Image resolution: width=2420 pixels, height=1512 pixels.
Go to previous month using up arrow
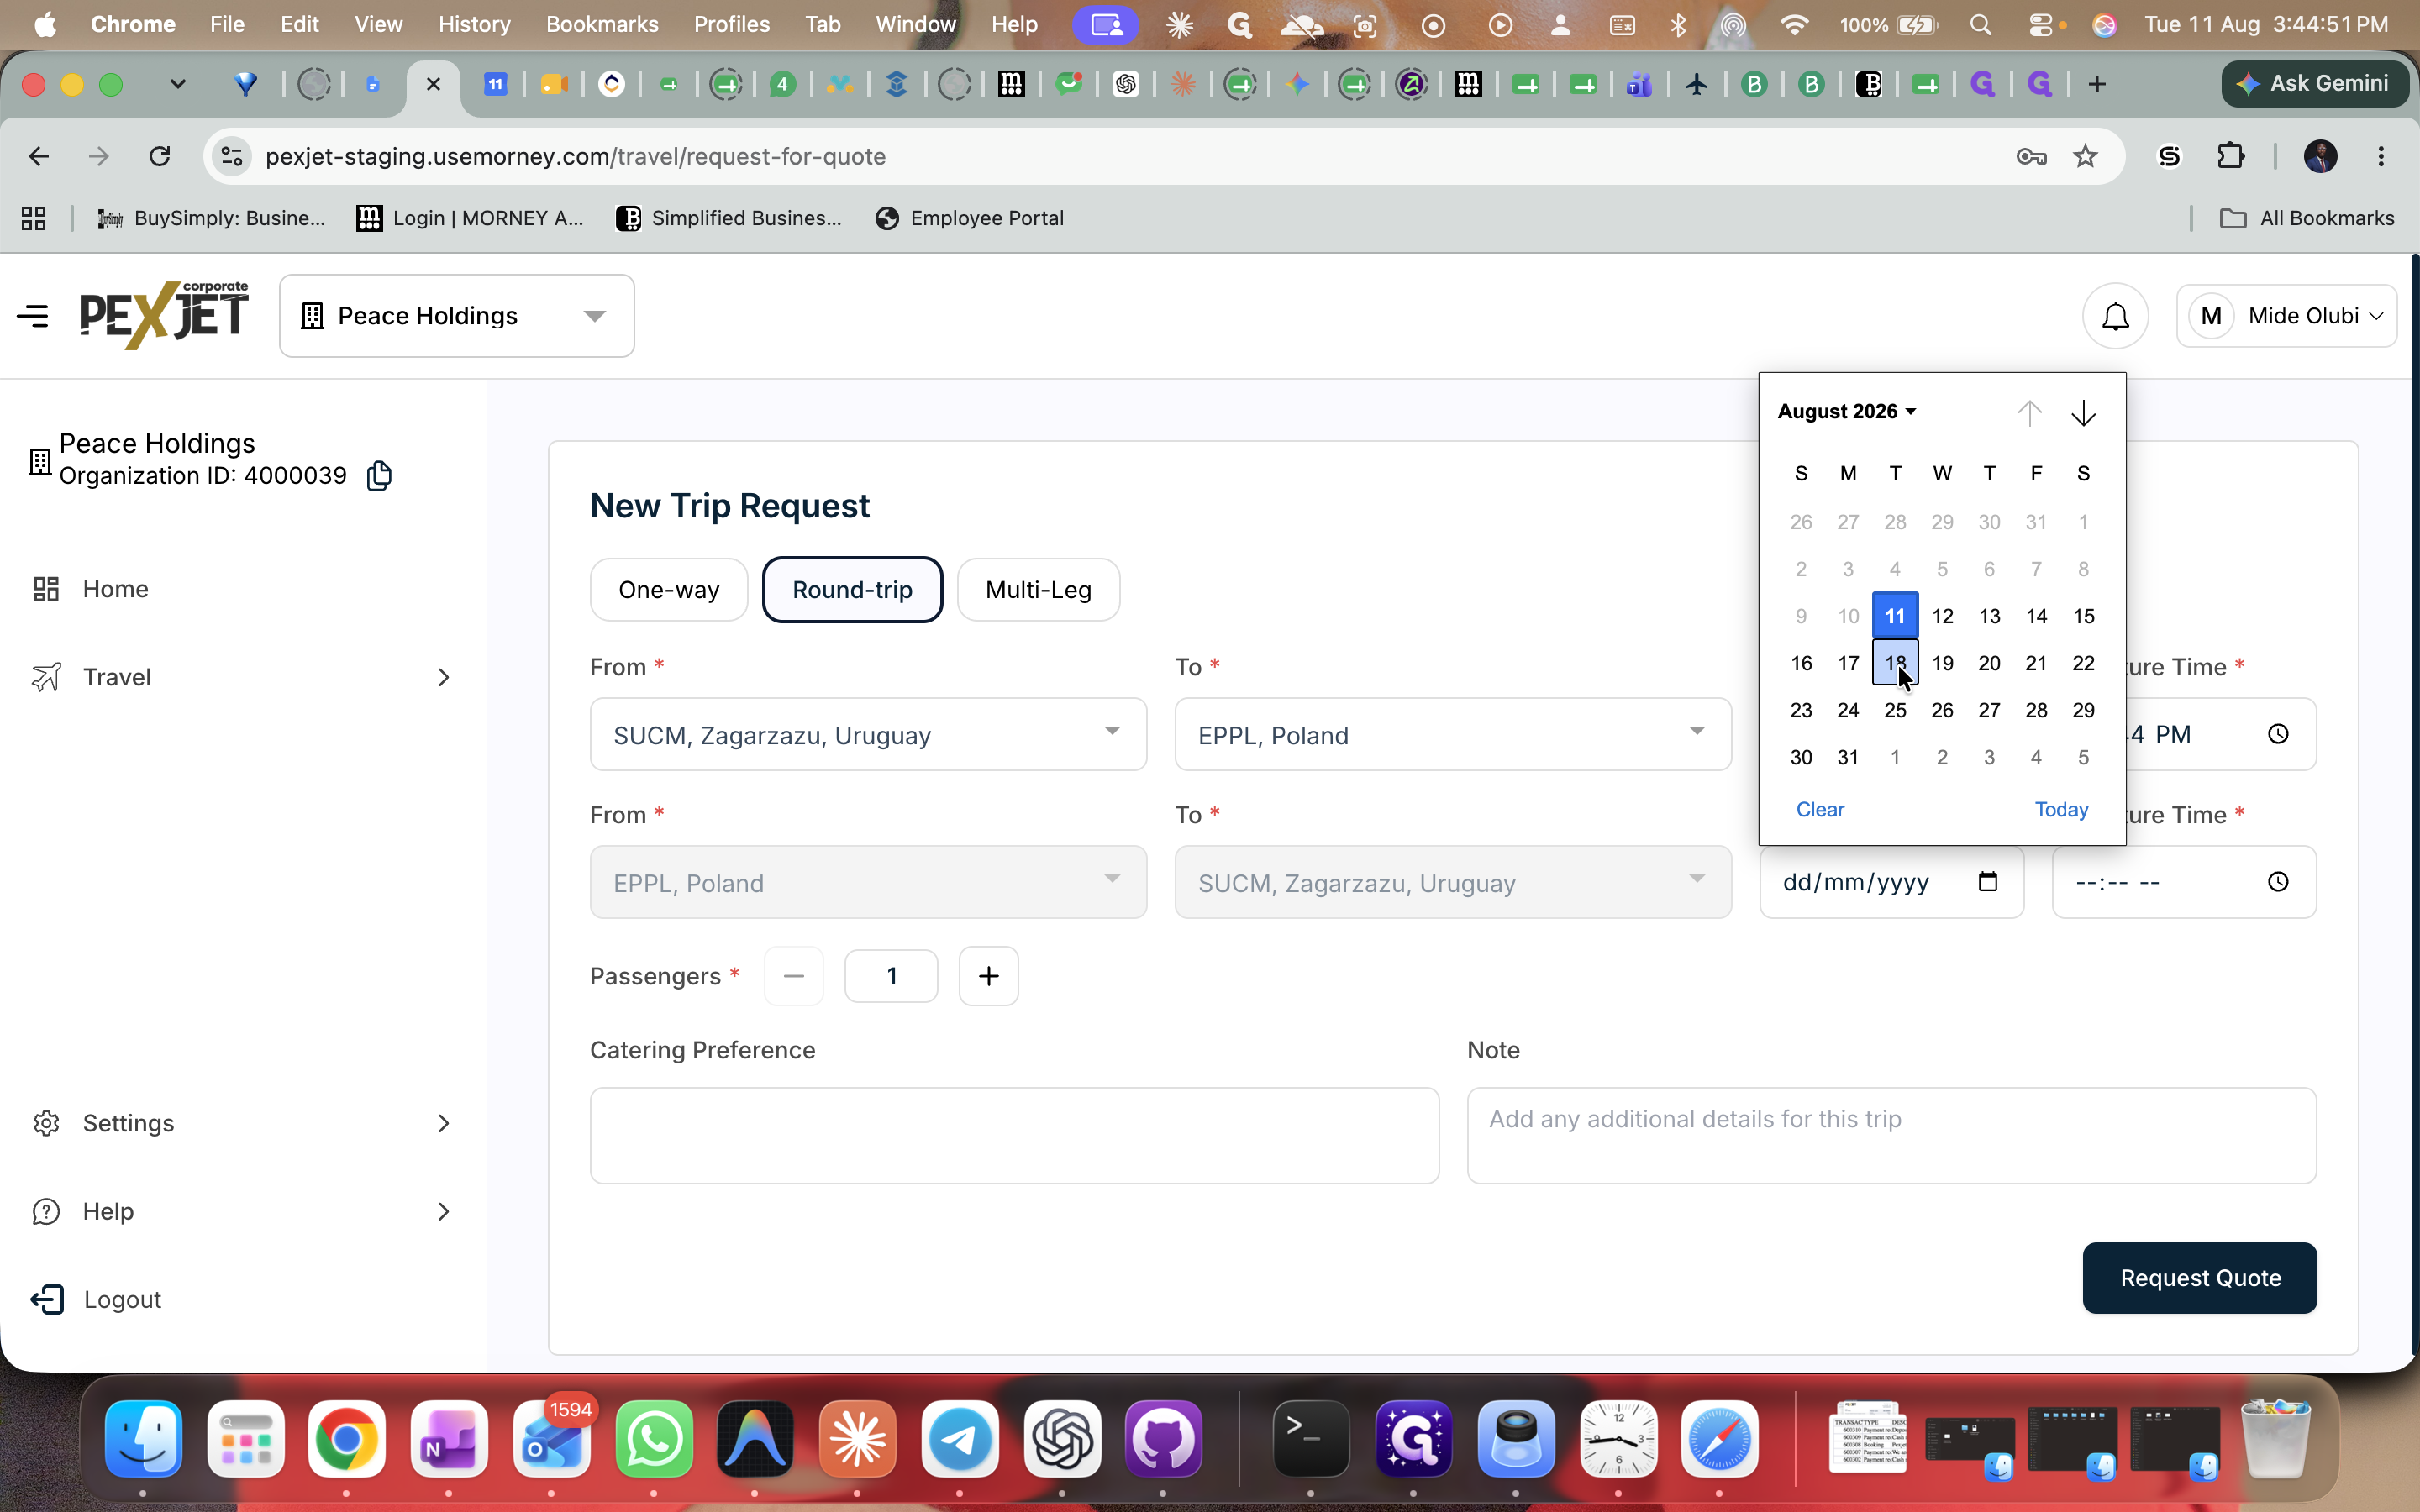pyautogui.click(x=2029, y=413)
